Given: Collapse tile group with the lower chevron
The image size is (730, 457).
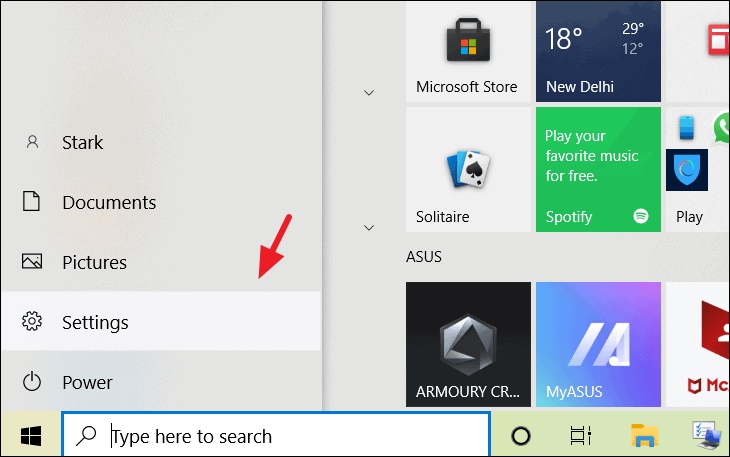Looking at the screenshot, I should (369, 228).
